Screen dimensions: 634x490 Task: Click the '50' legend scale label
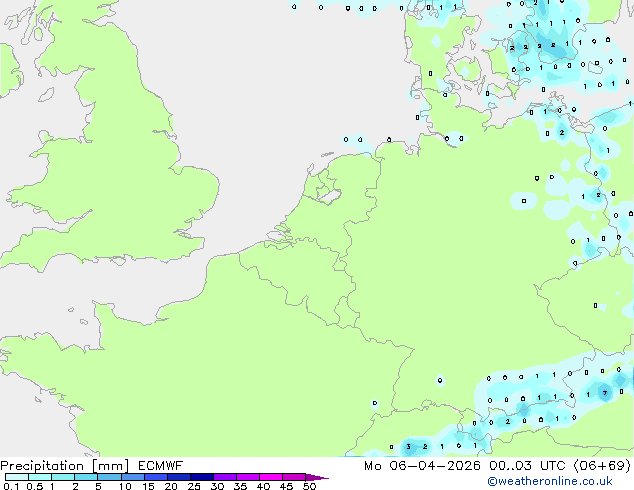(x=309, y=486)
